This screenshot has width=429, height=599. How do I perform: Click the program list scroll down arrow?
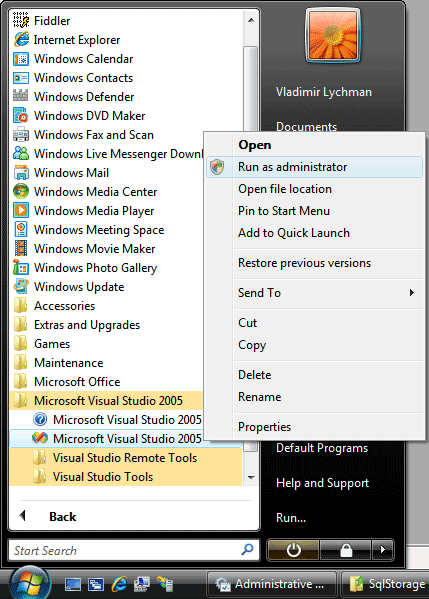pos(251,478)
